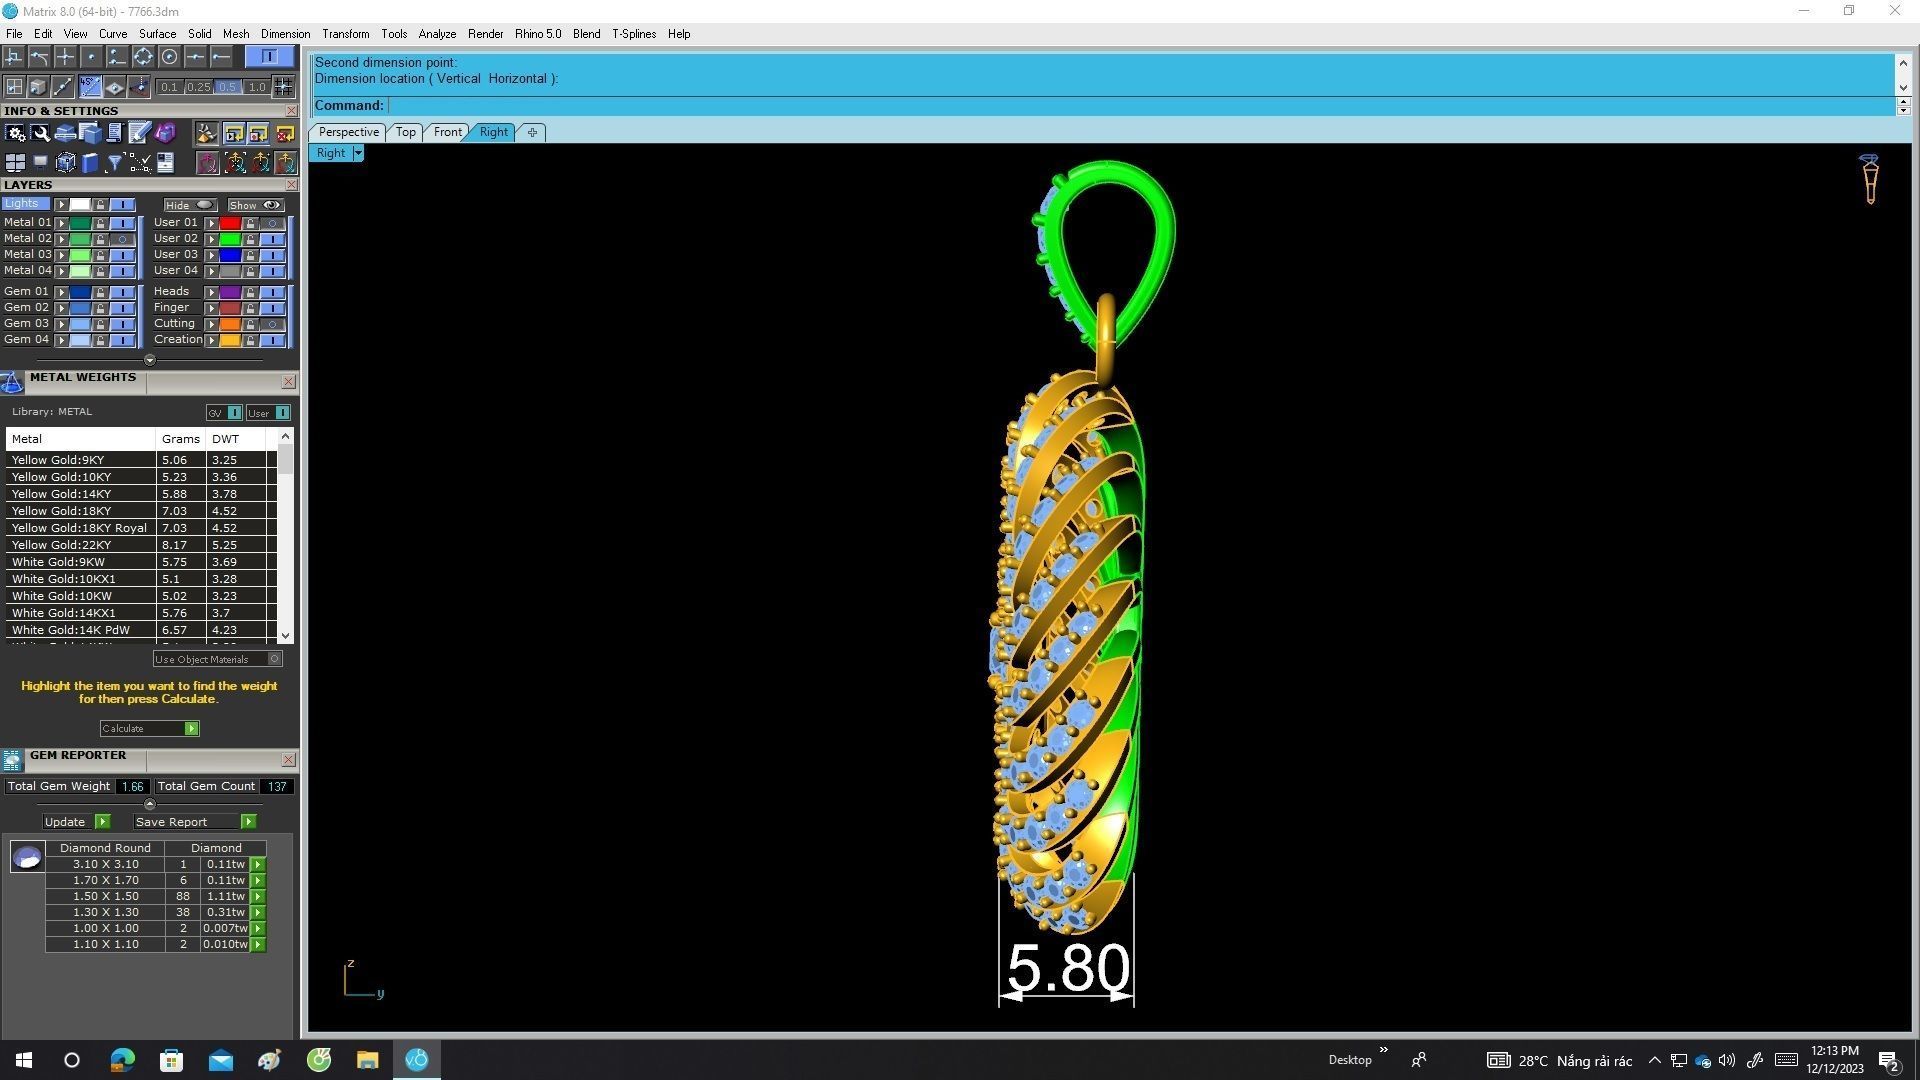
Task: Enable the intersection object snap icon
Action: pos(65,57)
